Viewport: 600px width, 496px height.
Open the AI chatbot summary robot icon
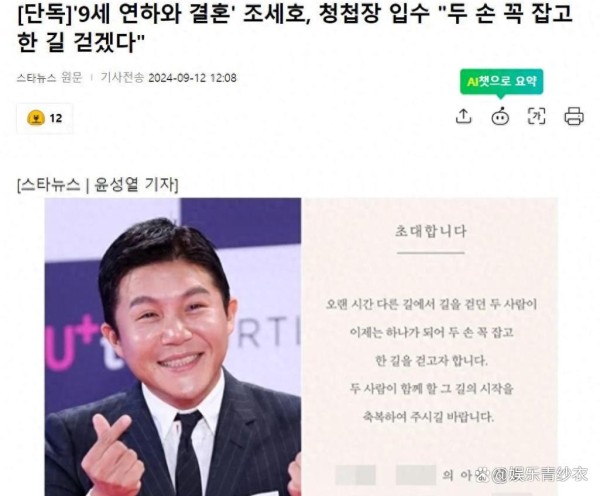point(500,116)
